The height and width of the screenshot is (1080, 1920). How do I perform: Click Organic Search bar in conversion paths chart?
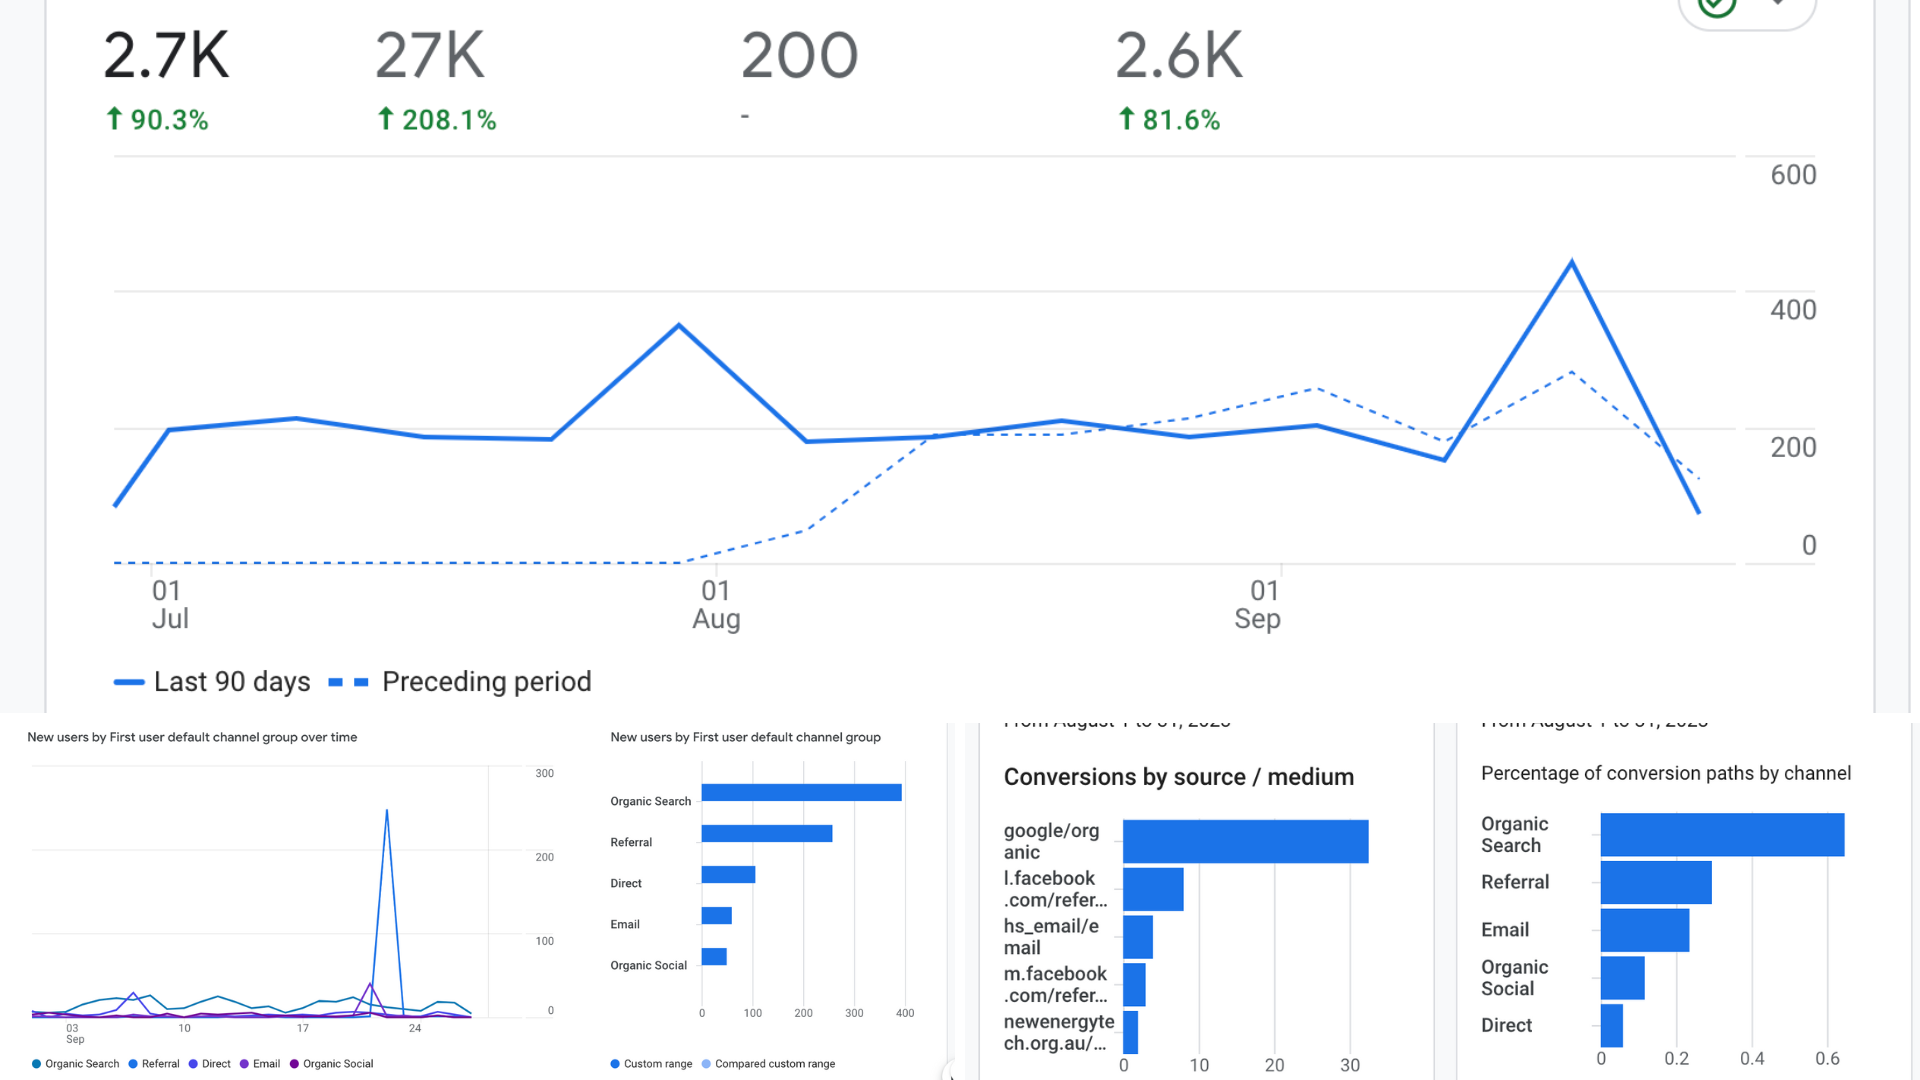click(1722, 835)
